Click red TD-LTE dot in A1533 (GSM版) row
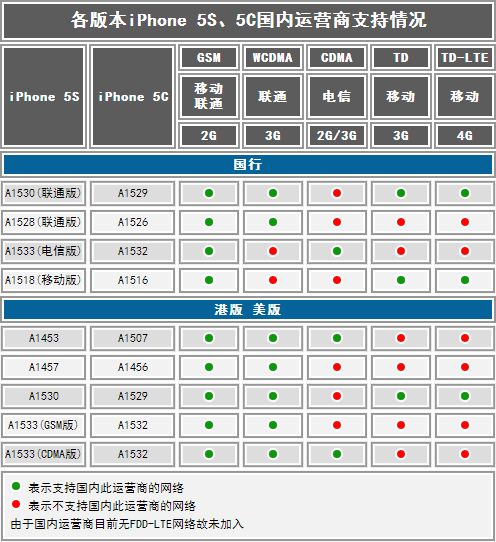Viewport: 496px width, 542px height. pos(465,425)
